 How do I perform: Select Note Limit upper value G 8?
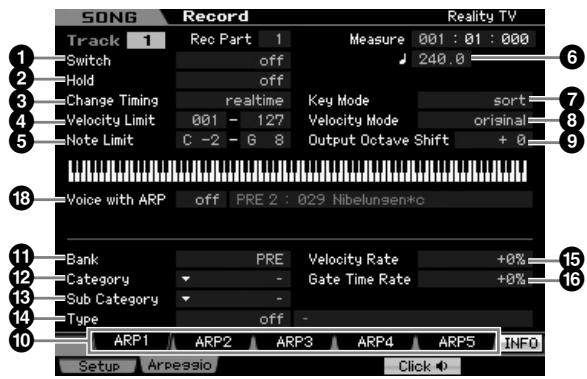tap(265, 140)
